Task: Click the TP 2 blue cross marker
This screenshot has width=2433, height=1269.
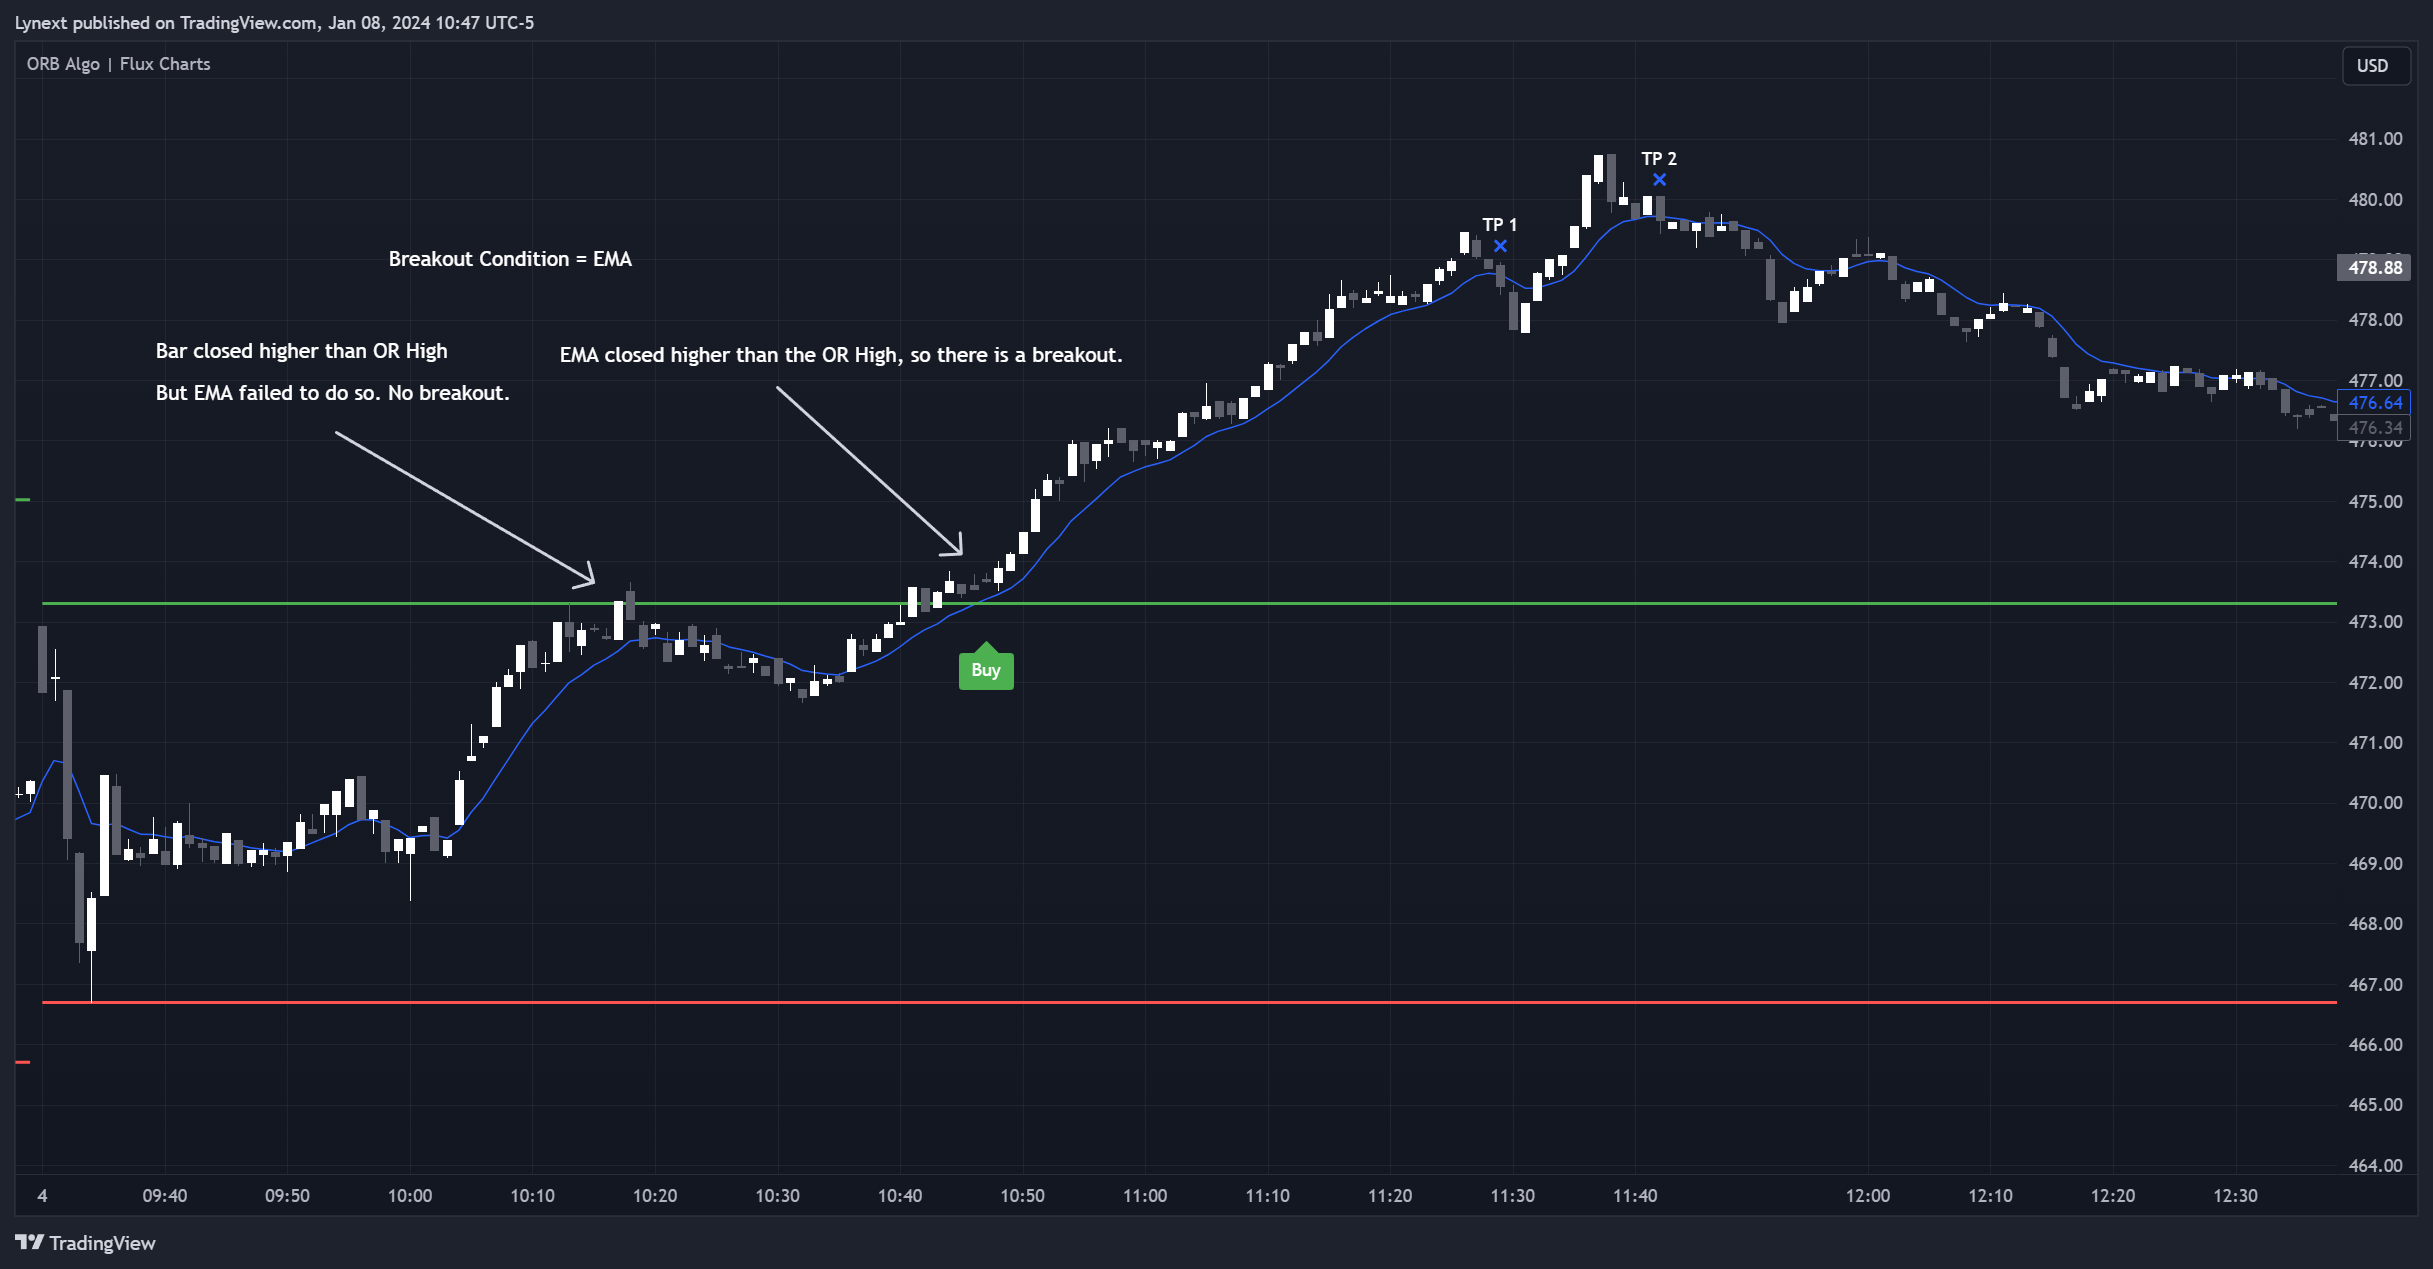Action: [1660, 180]
